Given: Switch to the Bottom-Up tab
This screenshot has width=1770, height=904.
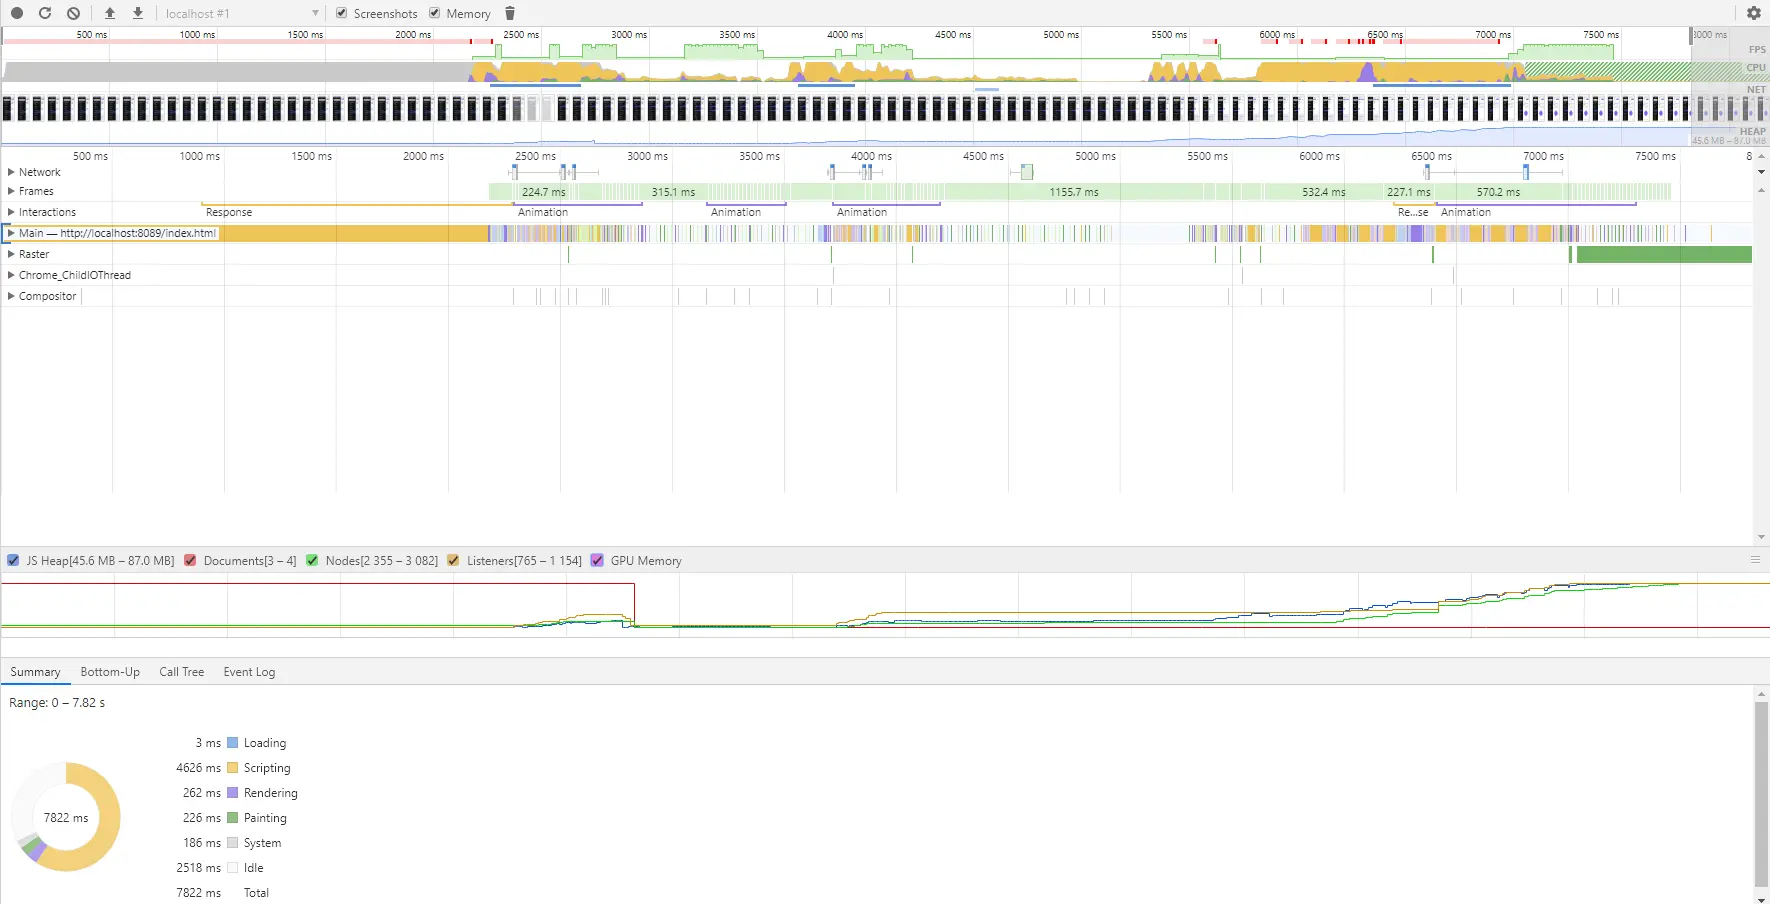Looking at the screenshot, I should (x=110, y=672).
